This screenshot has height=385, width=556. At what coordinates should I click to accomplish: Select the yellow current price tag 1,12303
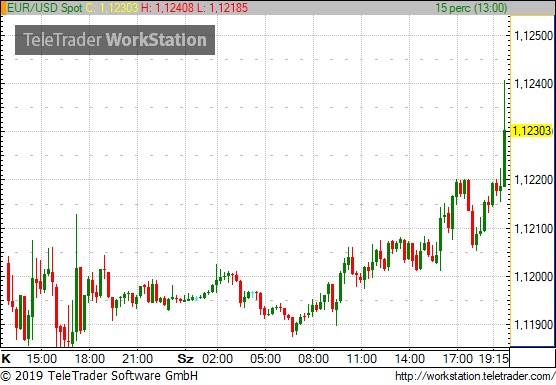(532, 131)
